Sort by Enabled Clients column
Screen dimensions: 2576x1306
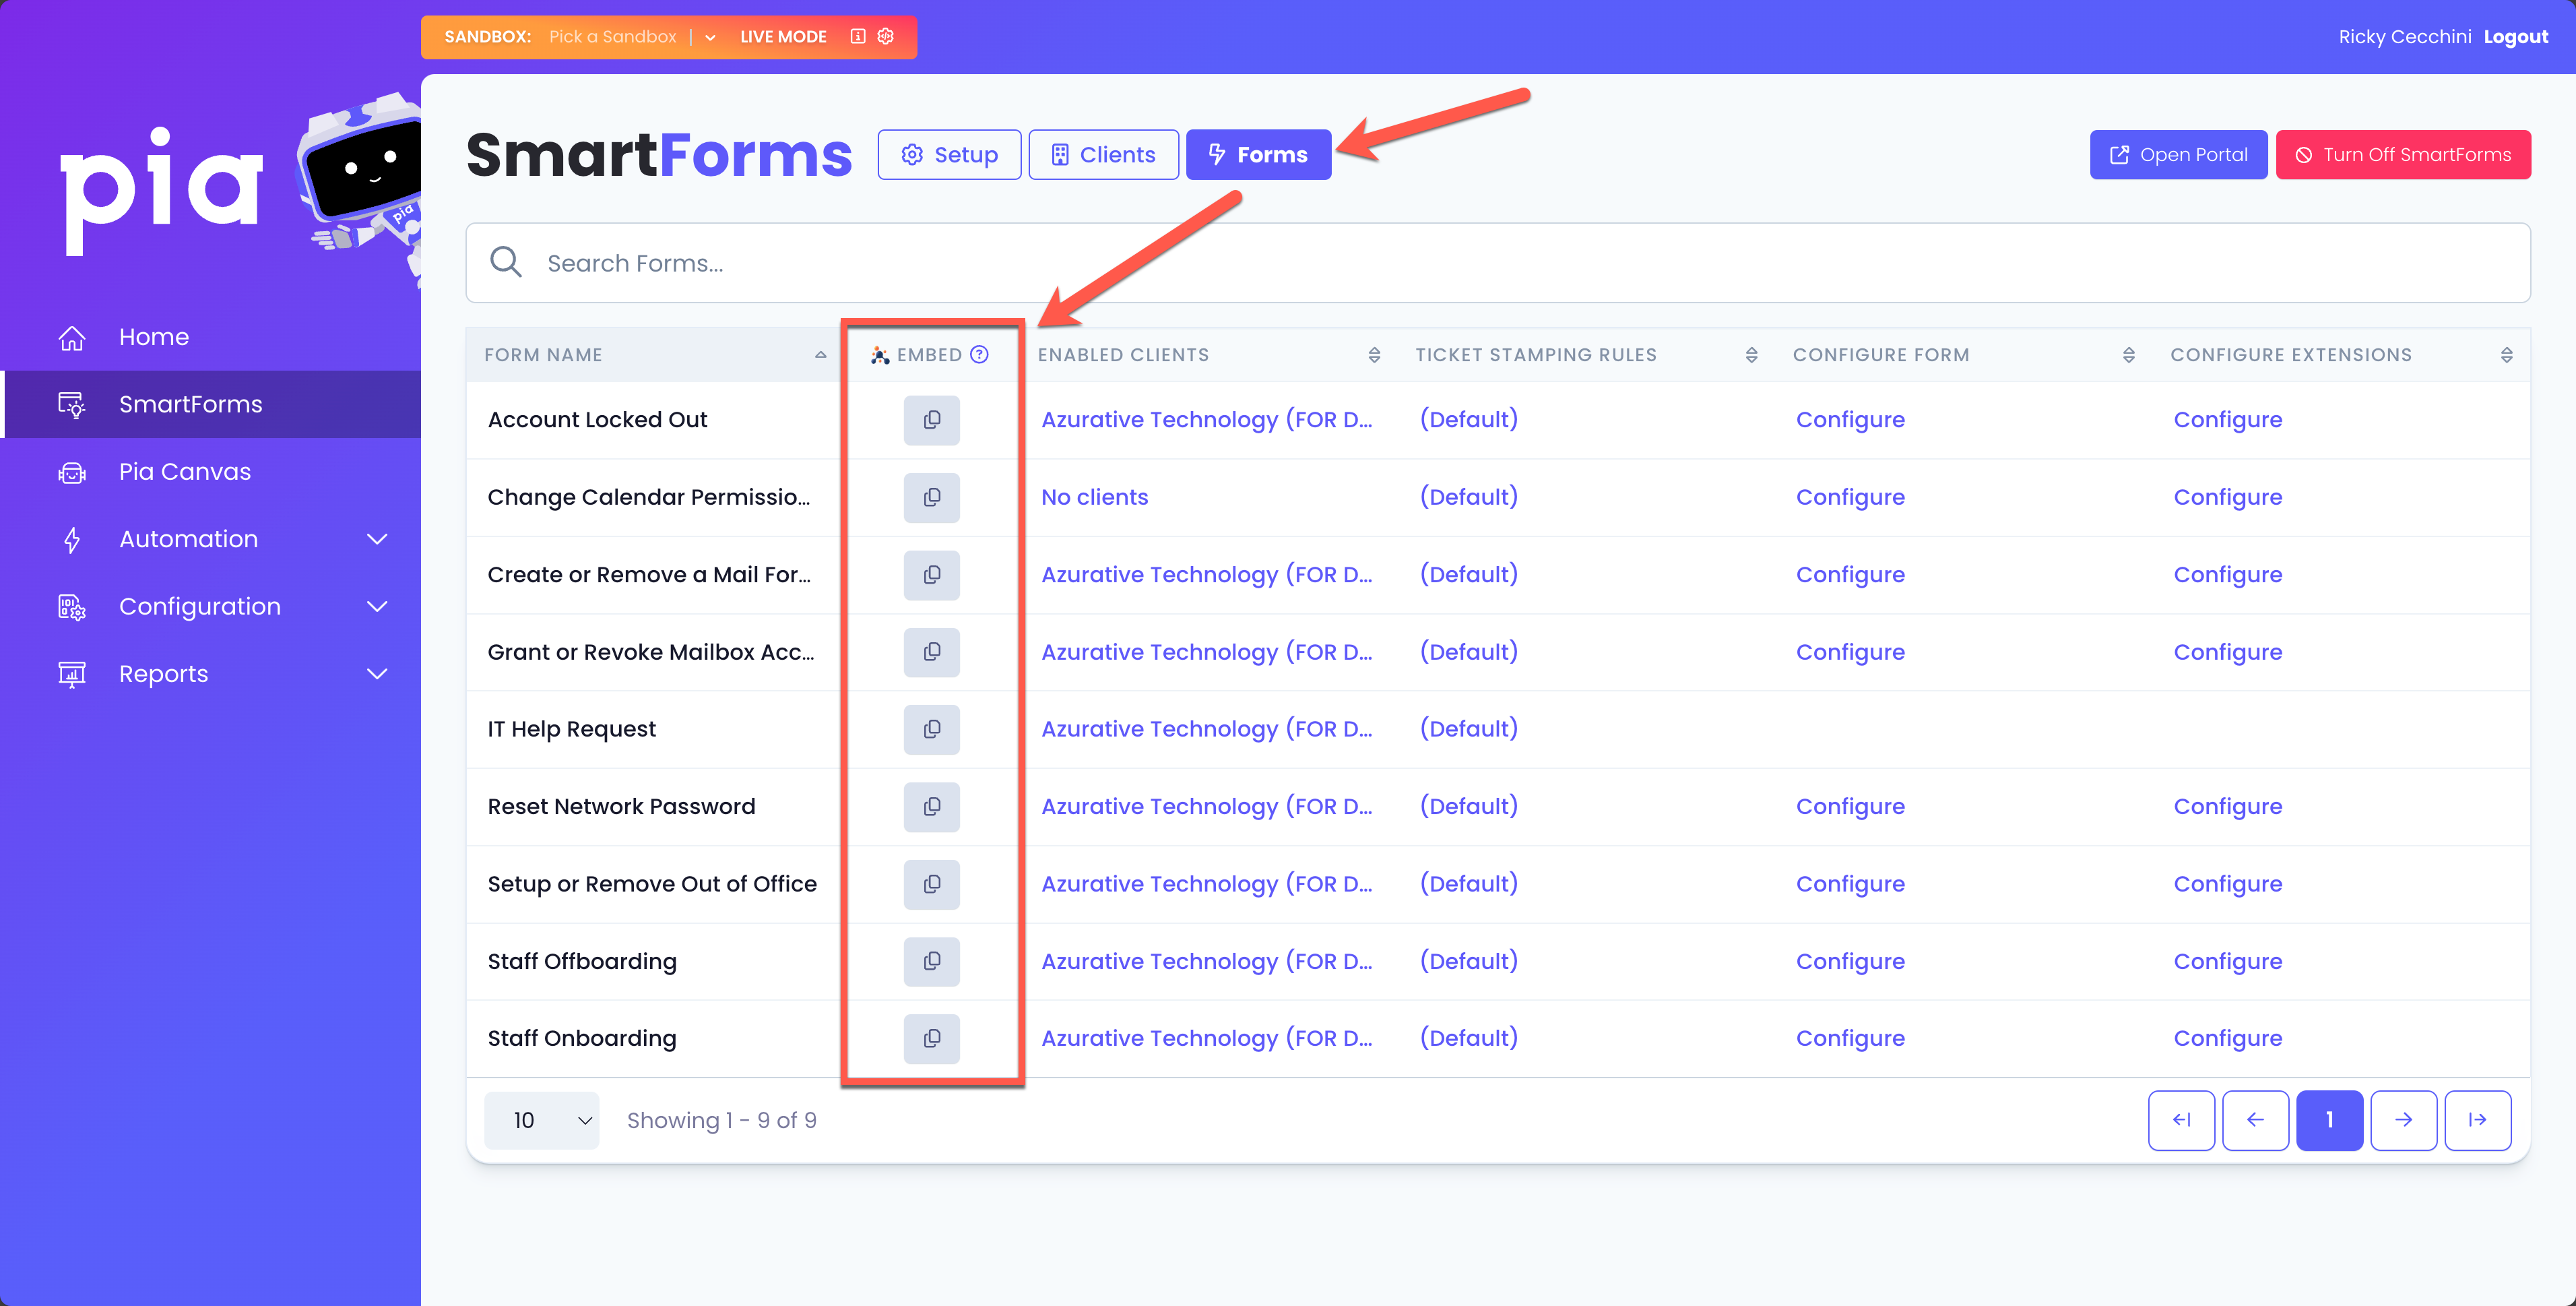tap(1374, 355)
